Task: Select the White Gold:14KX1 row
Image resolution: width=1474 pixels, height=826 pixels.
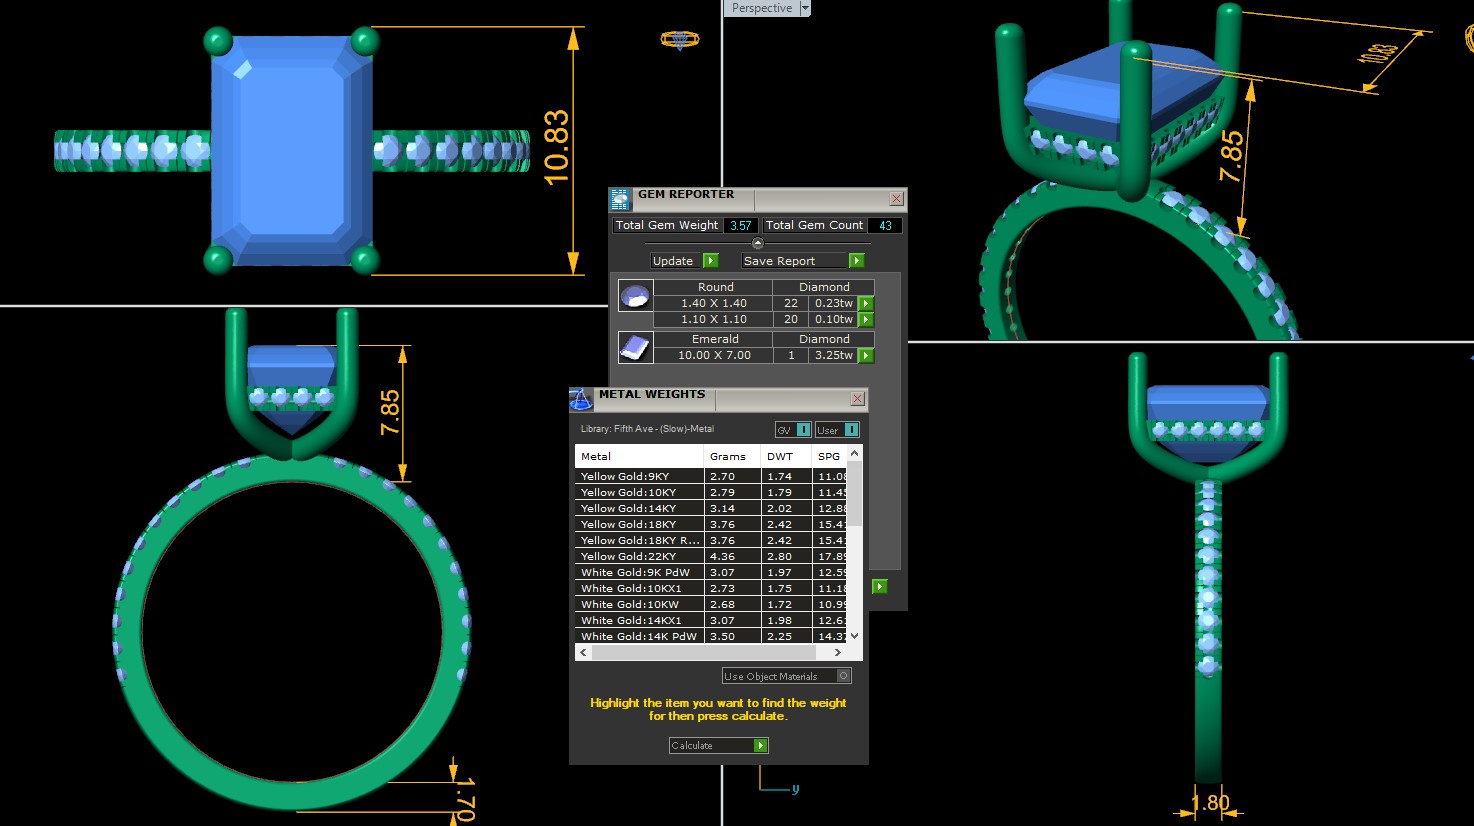Action: 711,620
